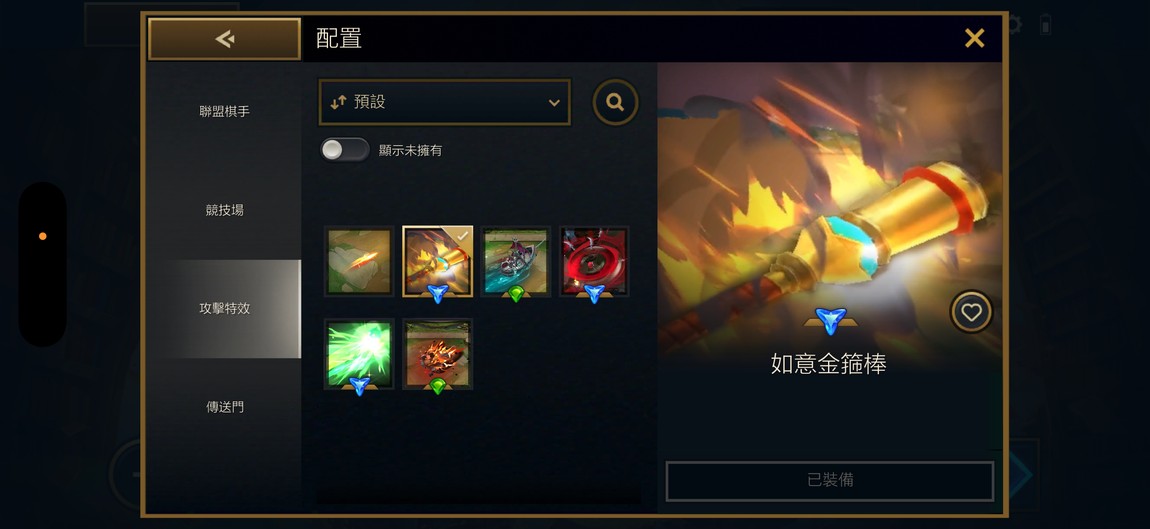Select the red target attack effect
This screenshot has height=529, width=1150.
(594, 262)
